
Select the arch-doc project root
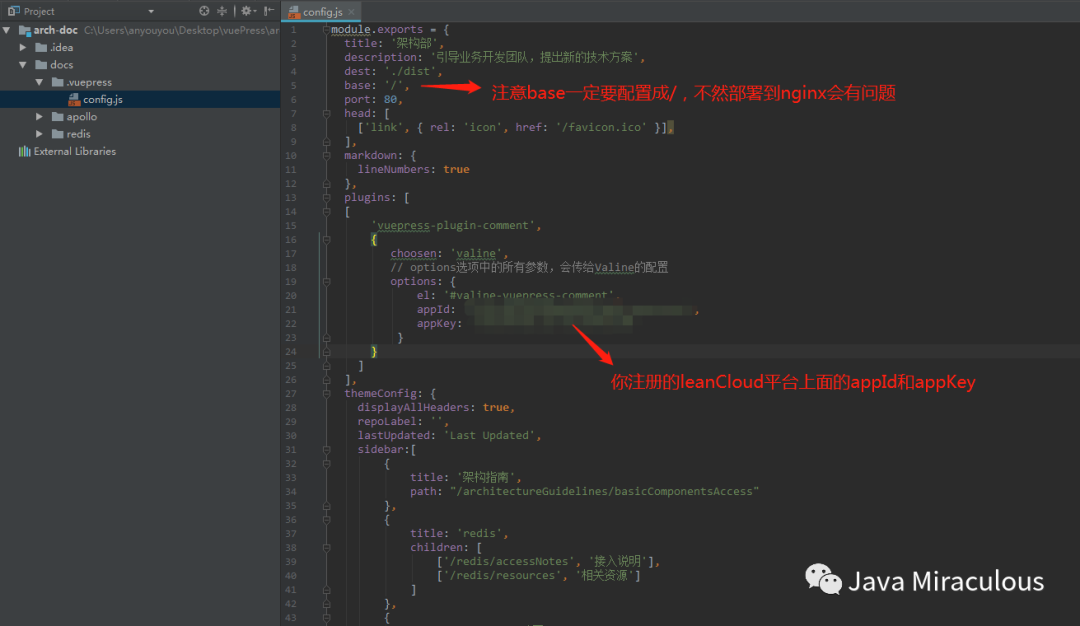(x=56, y=30)
